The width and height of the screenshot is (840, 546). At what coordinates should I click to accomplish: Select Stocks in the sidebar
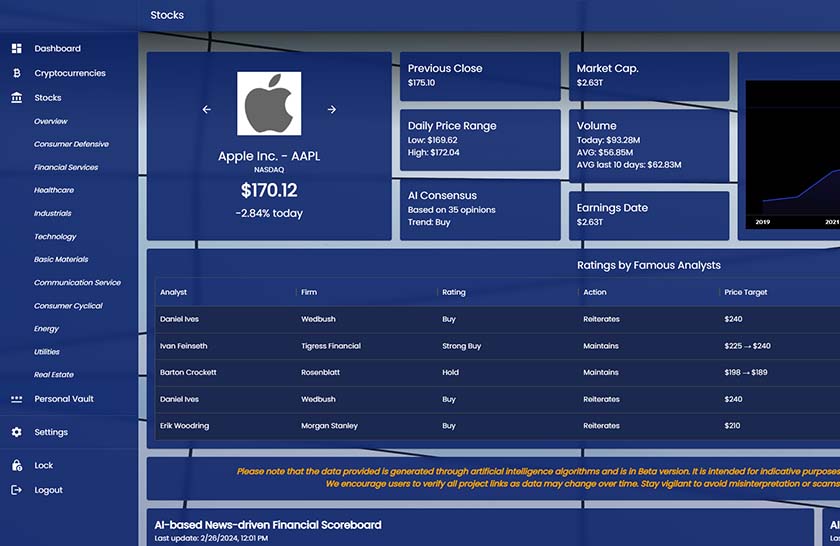[48, 98]
